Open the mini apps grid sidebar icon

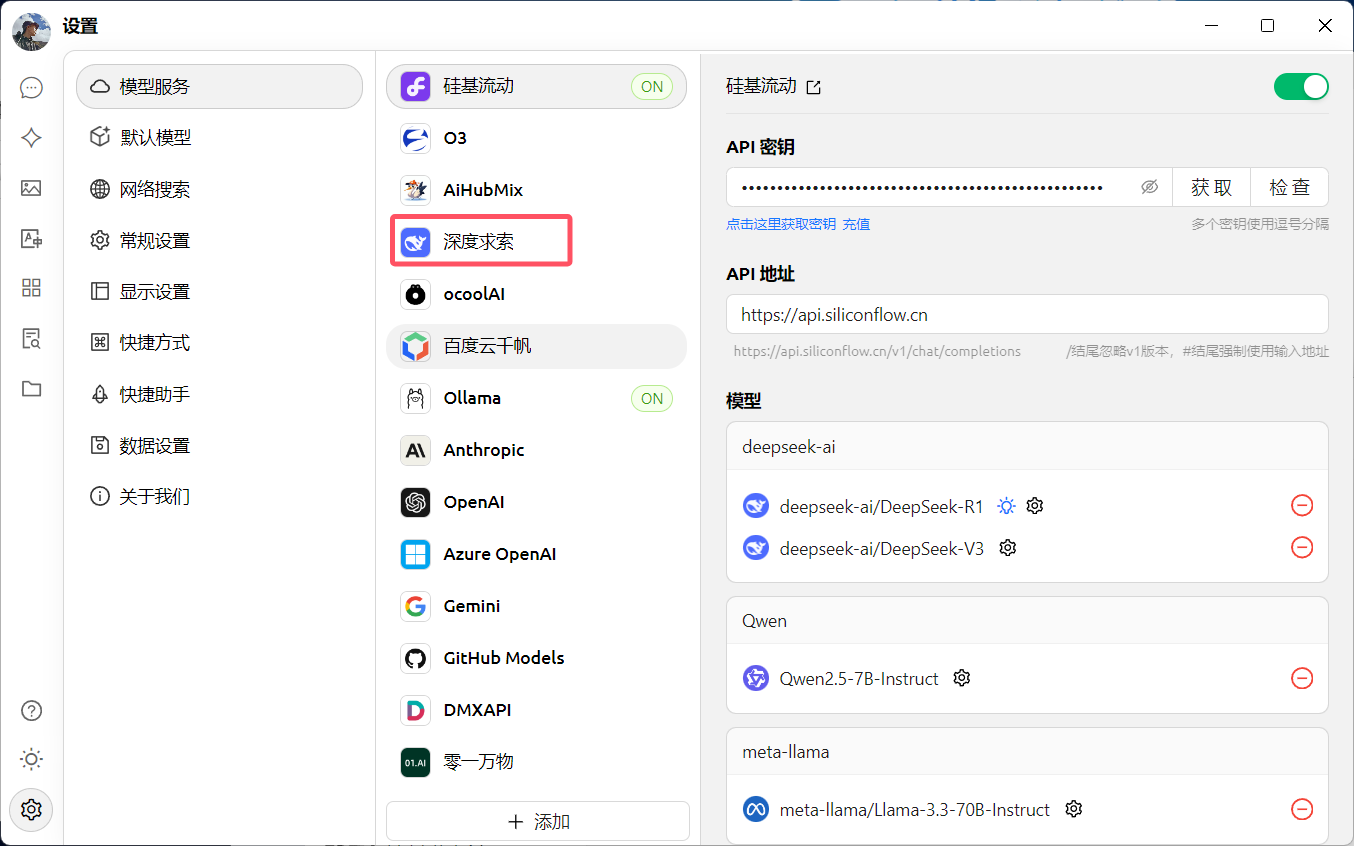click(x=31, y=288)
